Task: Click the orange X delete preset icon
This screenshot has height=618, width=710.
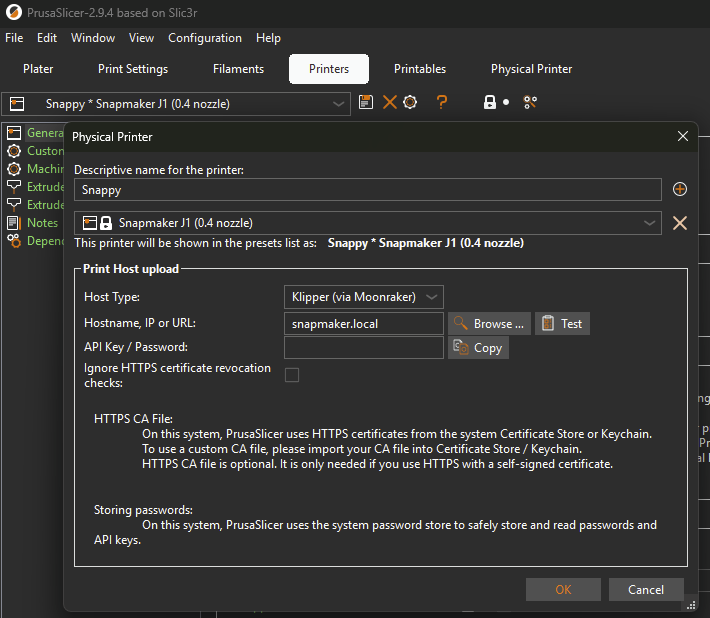Action: tap(389, 103)
